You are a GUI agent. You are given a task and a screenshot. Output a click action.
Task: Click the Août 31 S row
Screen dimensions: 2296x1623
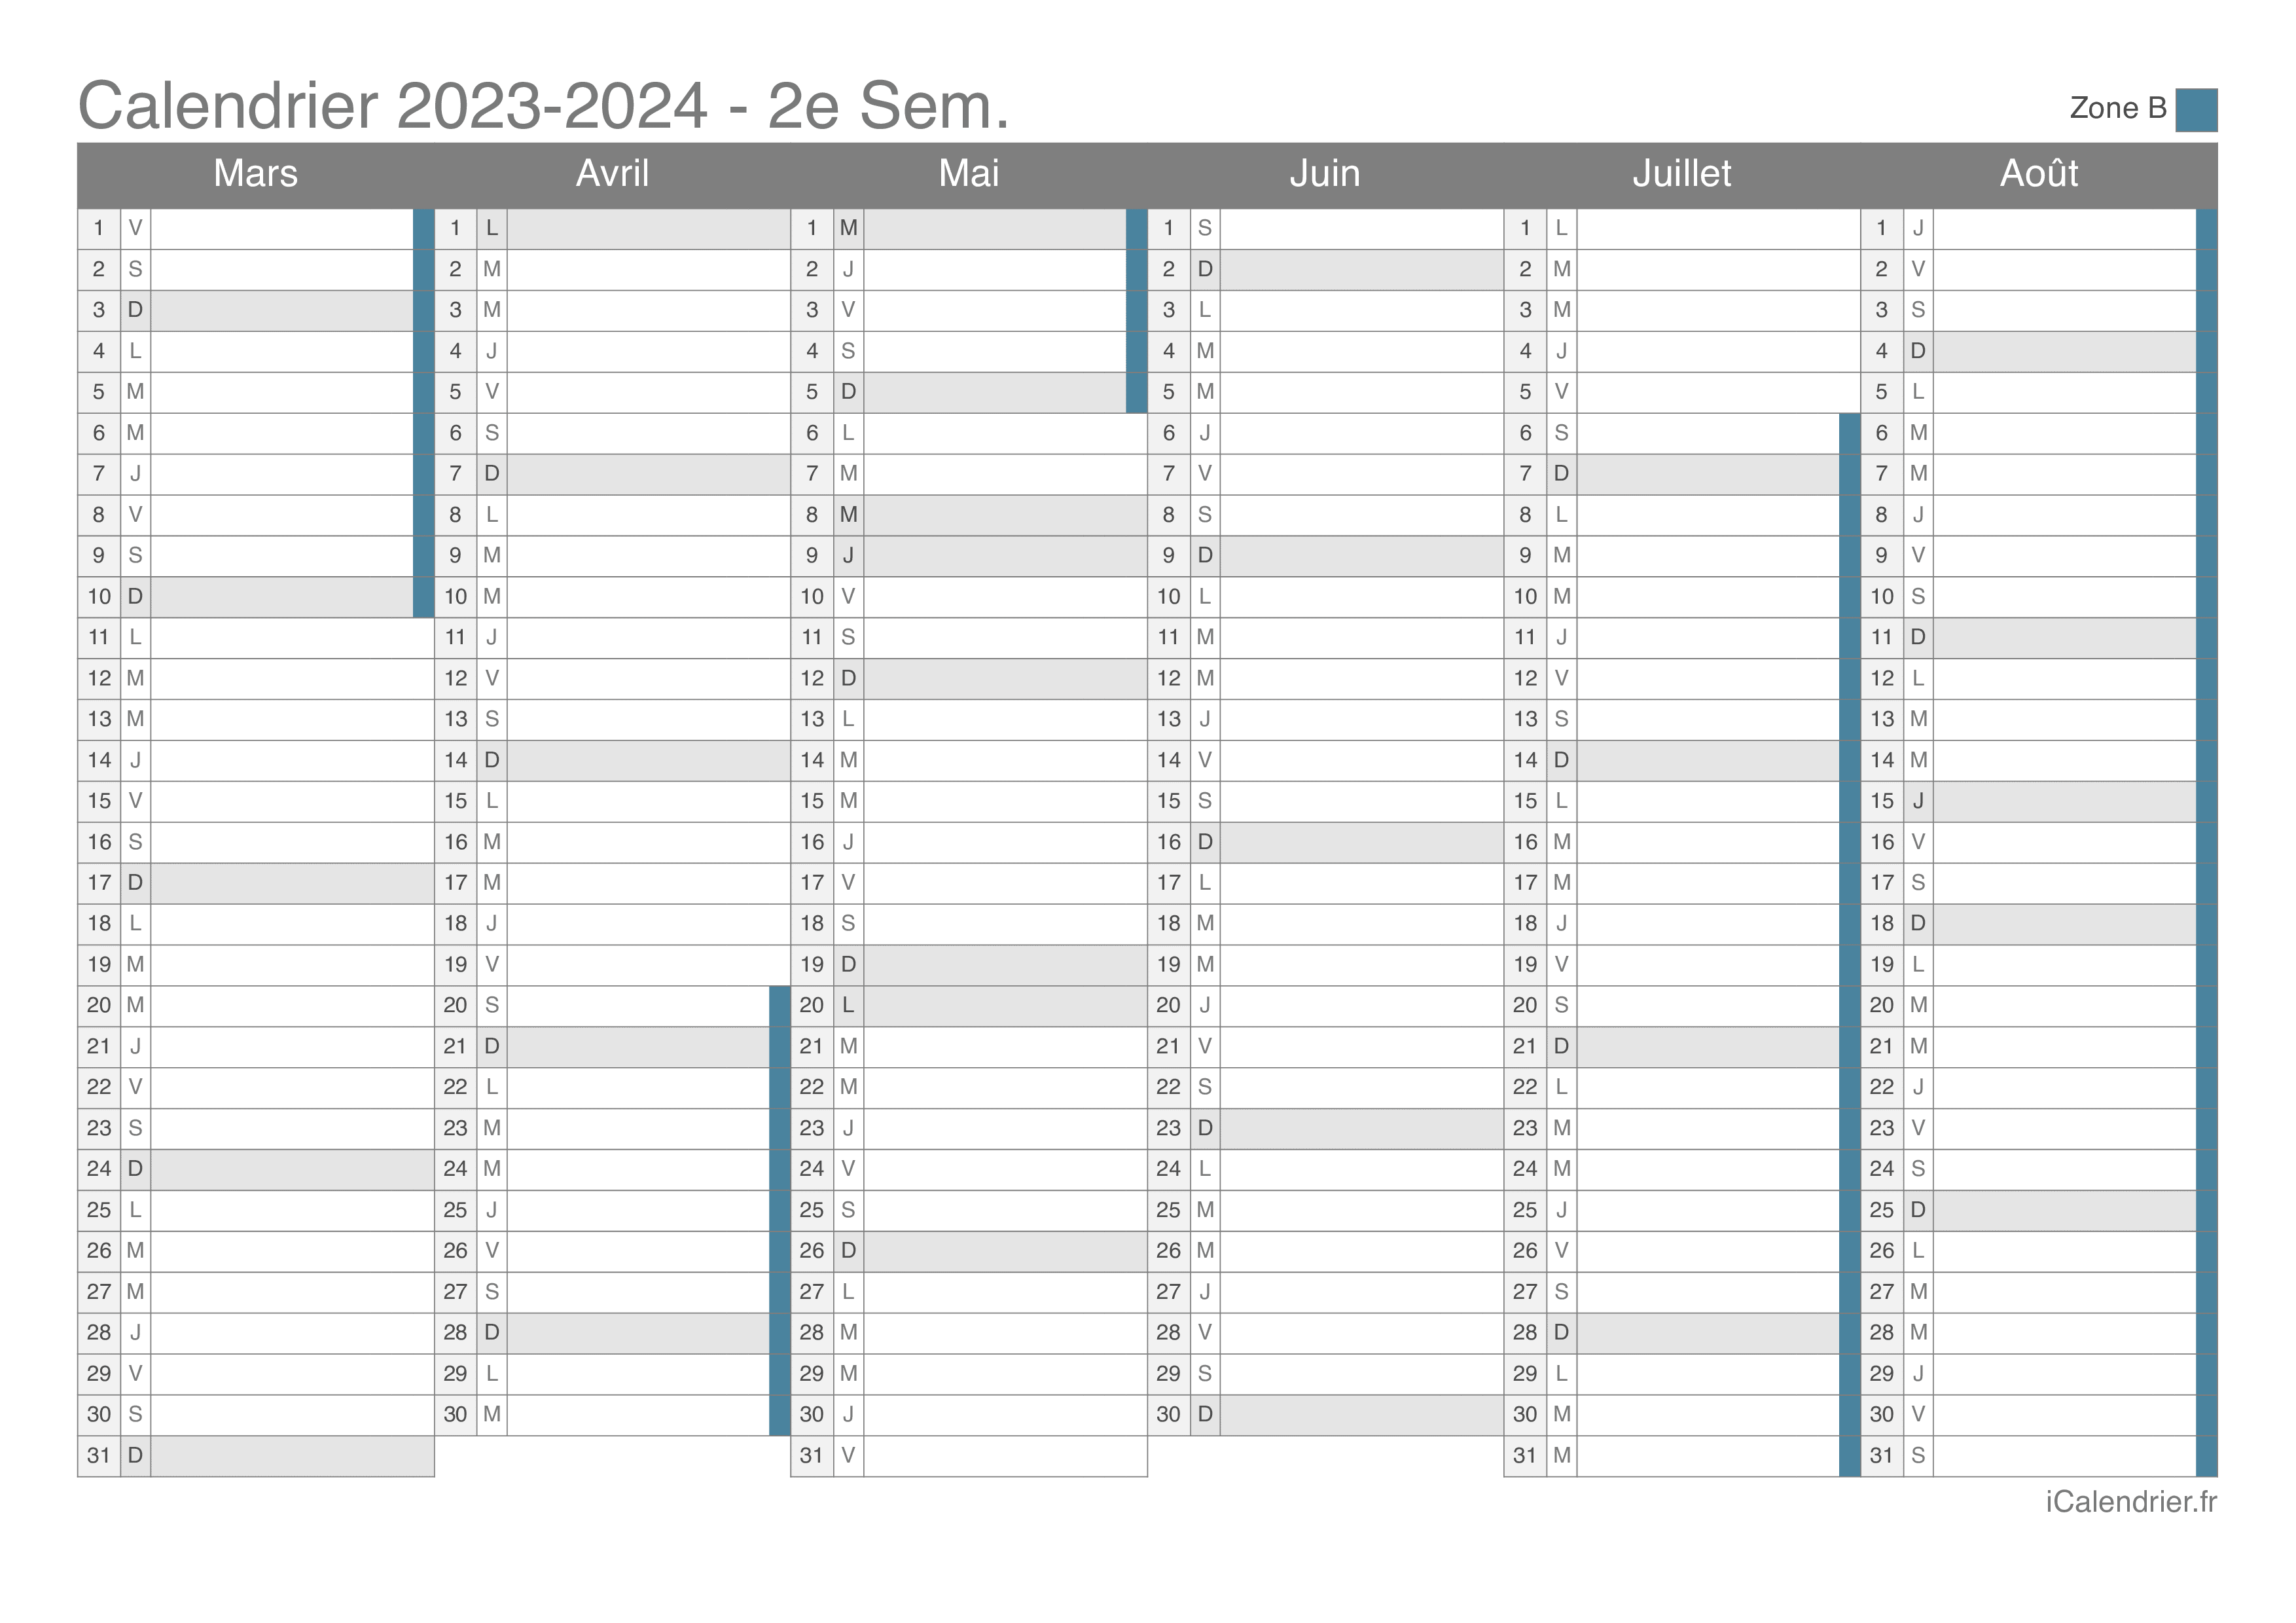pyautogui.click(x=2039, y=1456)
